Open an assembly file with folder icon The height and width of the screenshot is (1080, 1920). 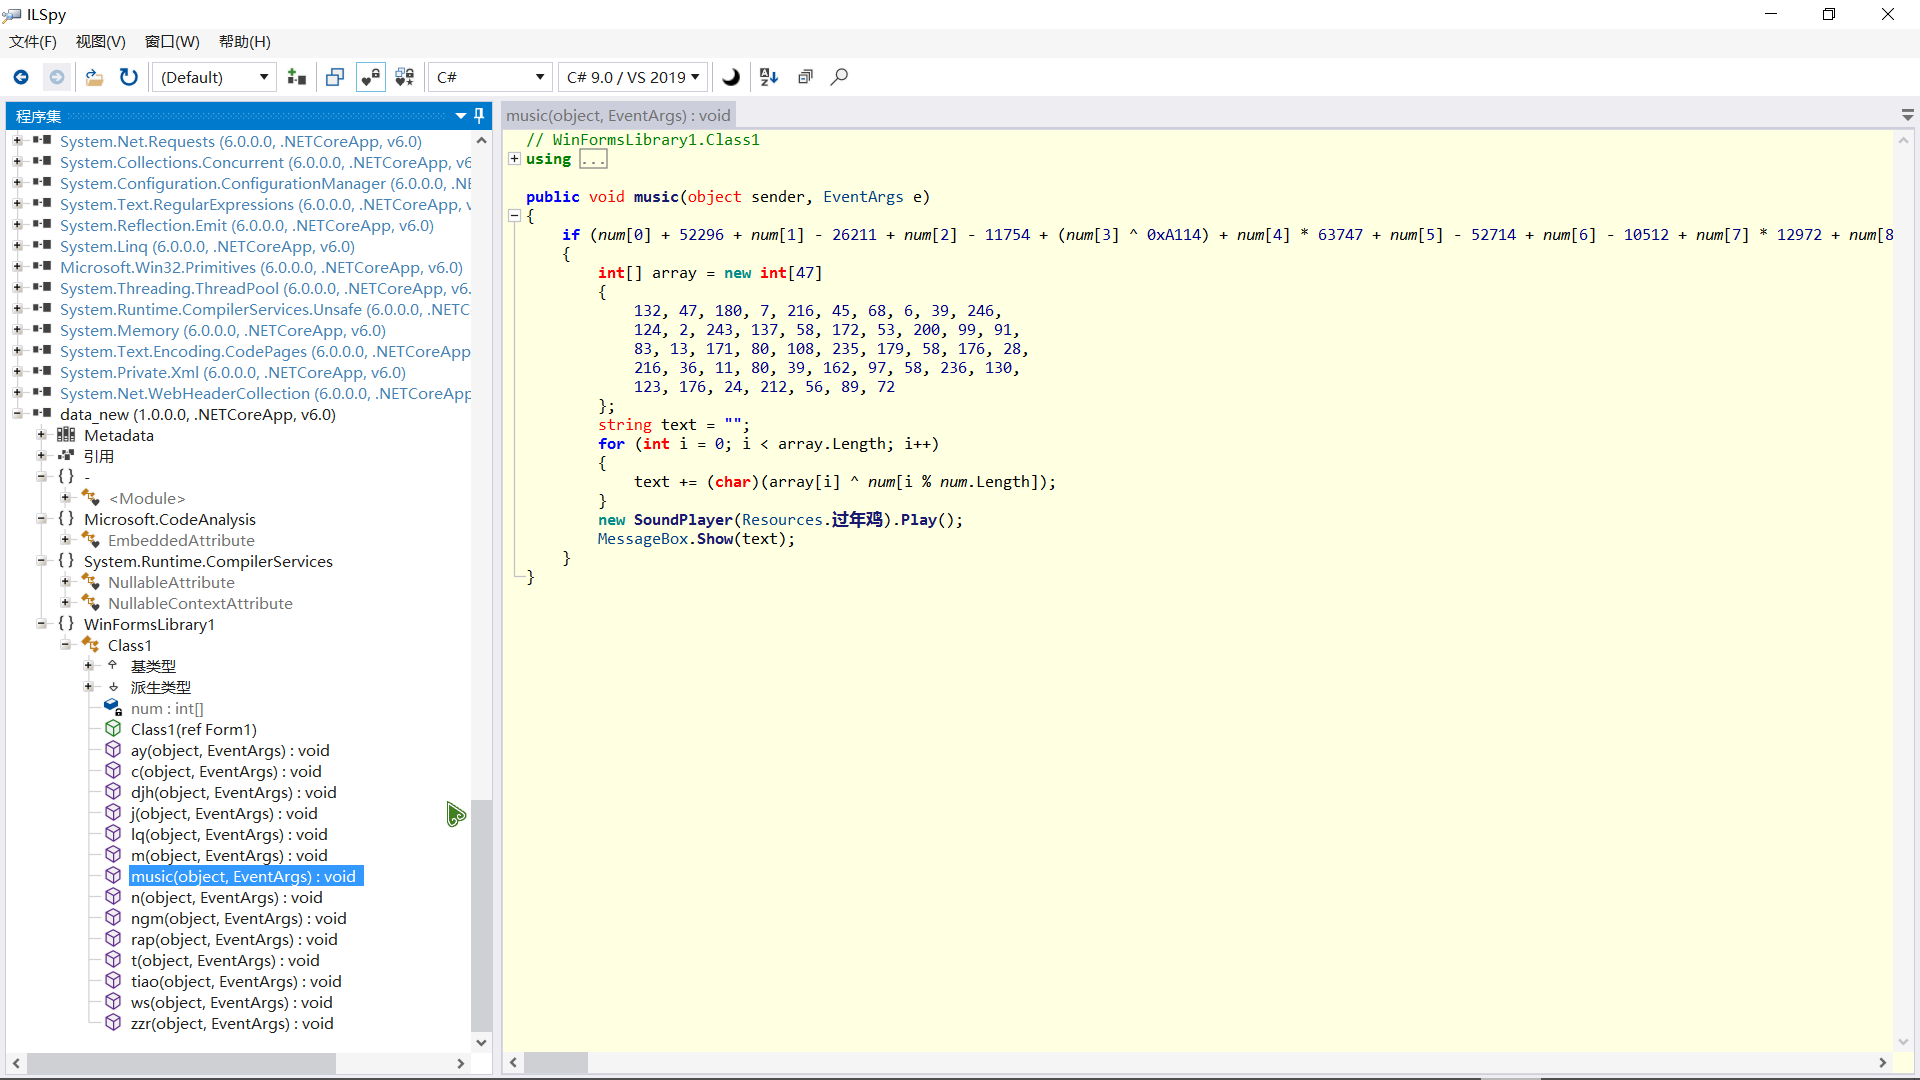[94, 77]
